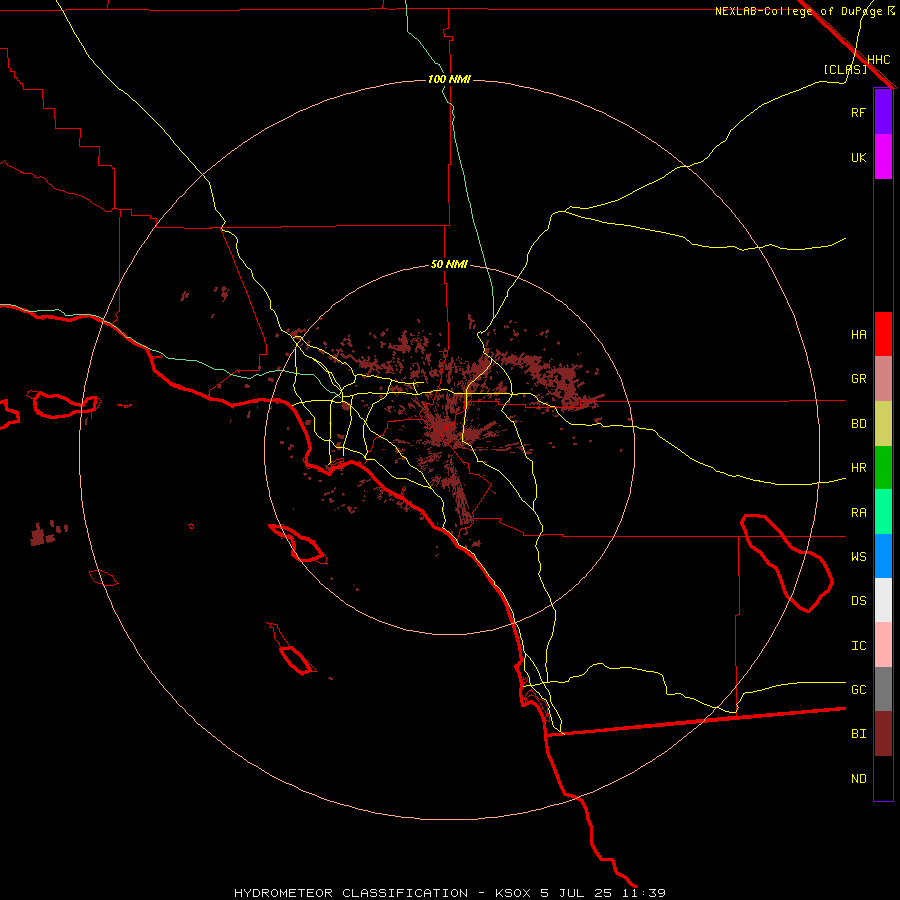Click the Hydrometeor Classification KSOX timestamp caption
The height and width of the screenshot is (900, 900).
coord(449,893)
